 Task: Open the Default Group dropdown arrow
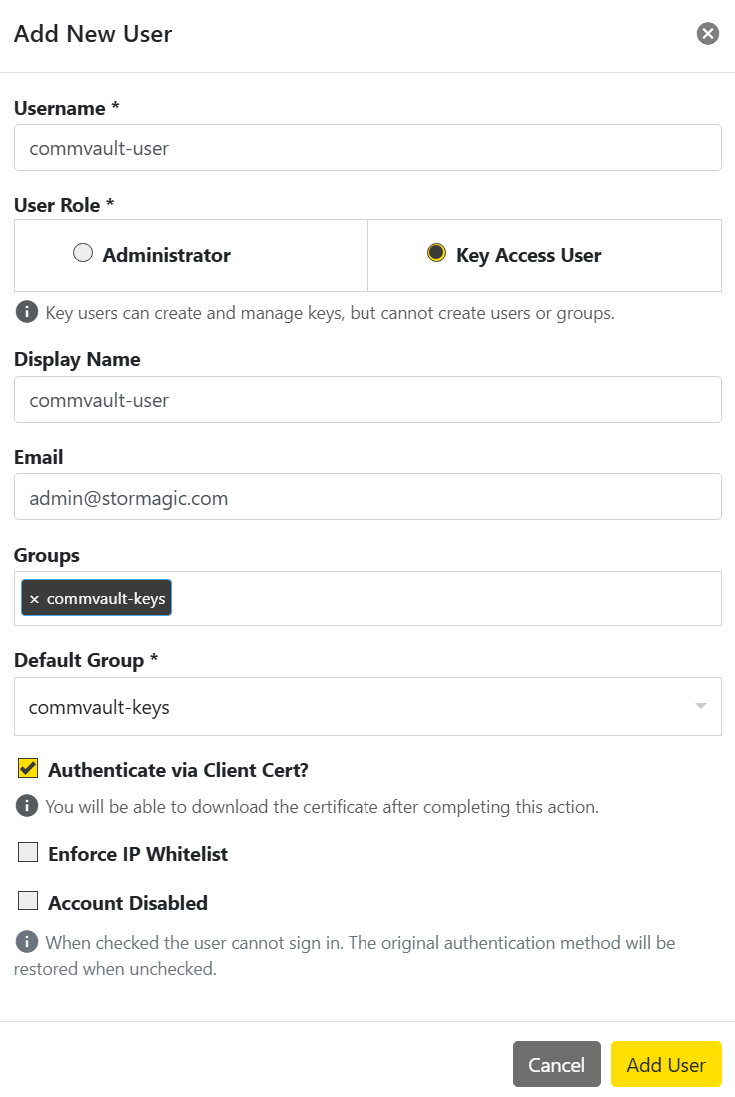pos(700,706)
